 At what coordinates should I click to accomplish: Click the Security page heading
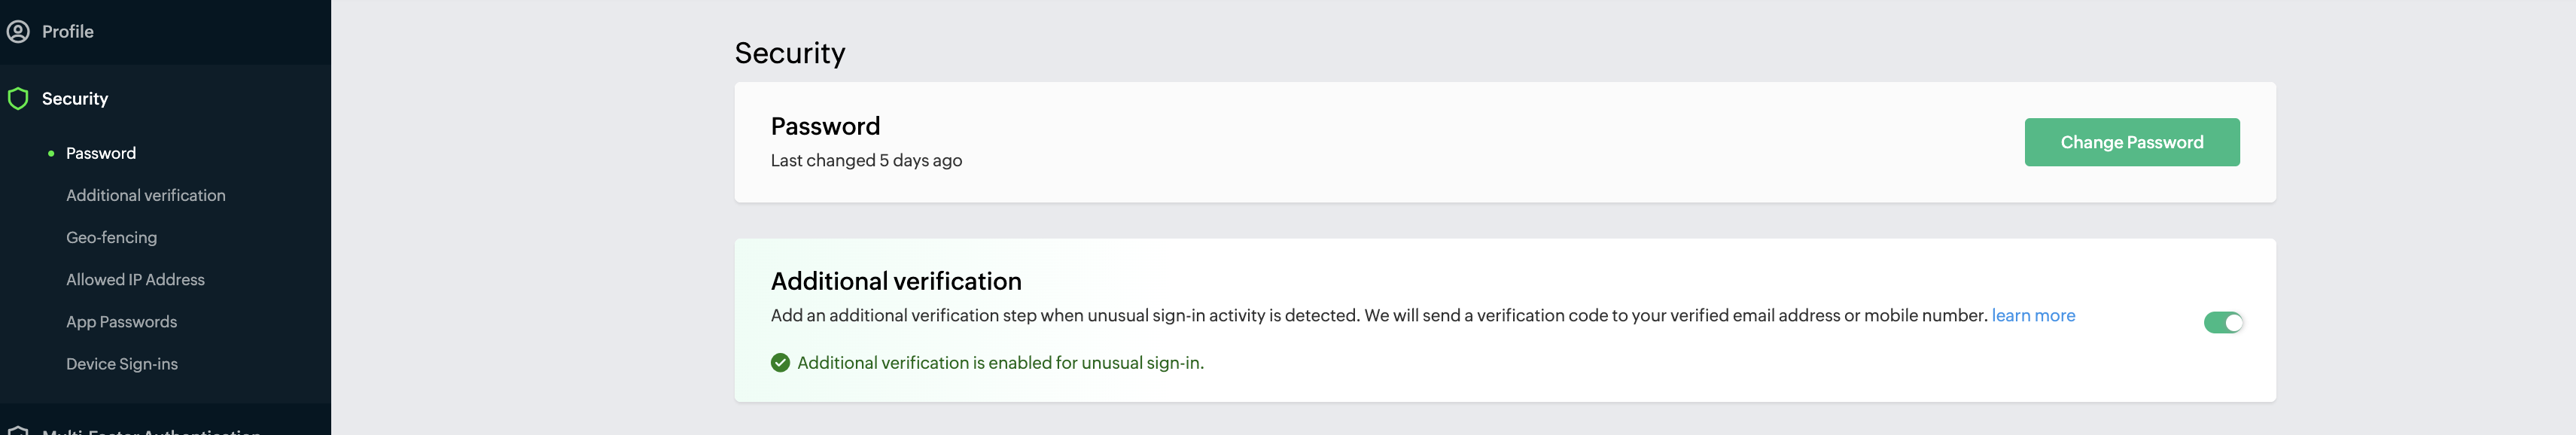click(789, 53)
